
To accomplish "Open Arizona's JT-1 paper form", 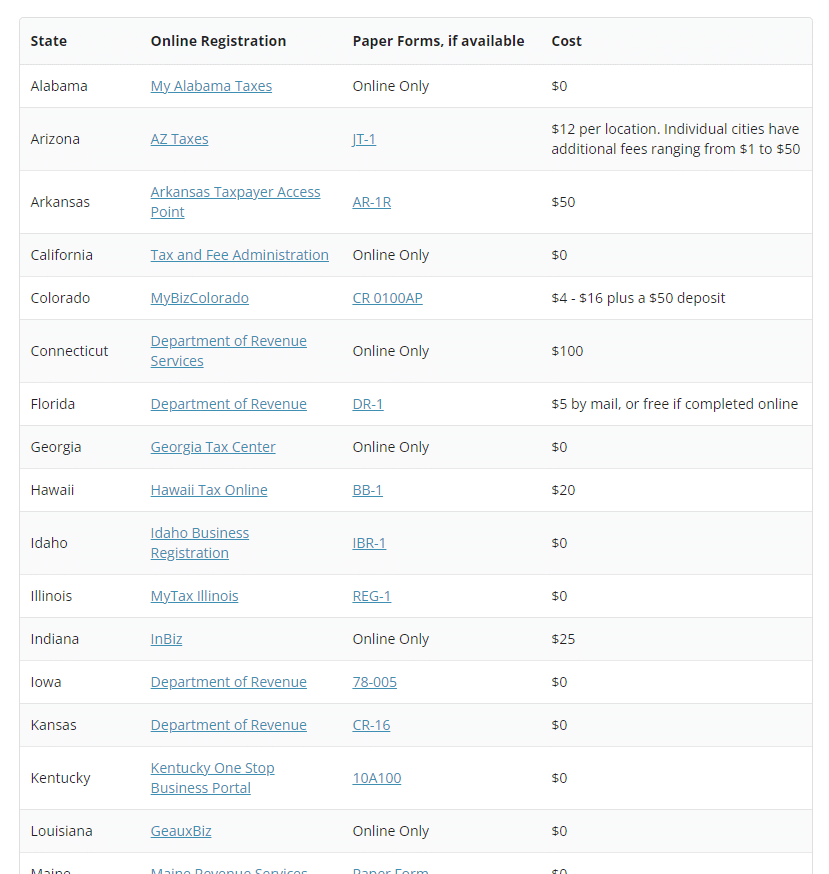I will [364, 139].
